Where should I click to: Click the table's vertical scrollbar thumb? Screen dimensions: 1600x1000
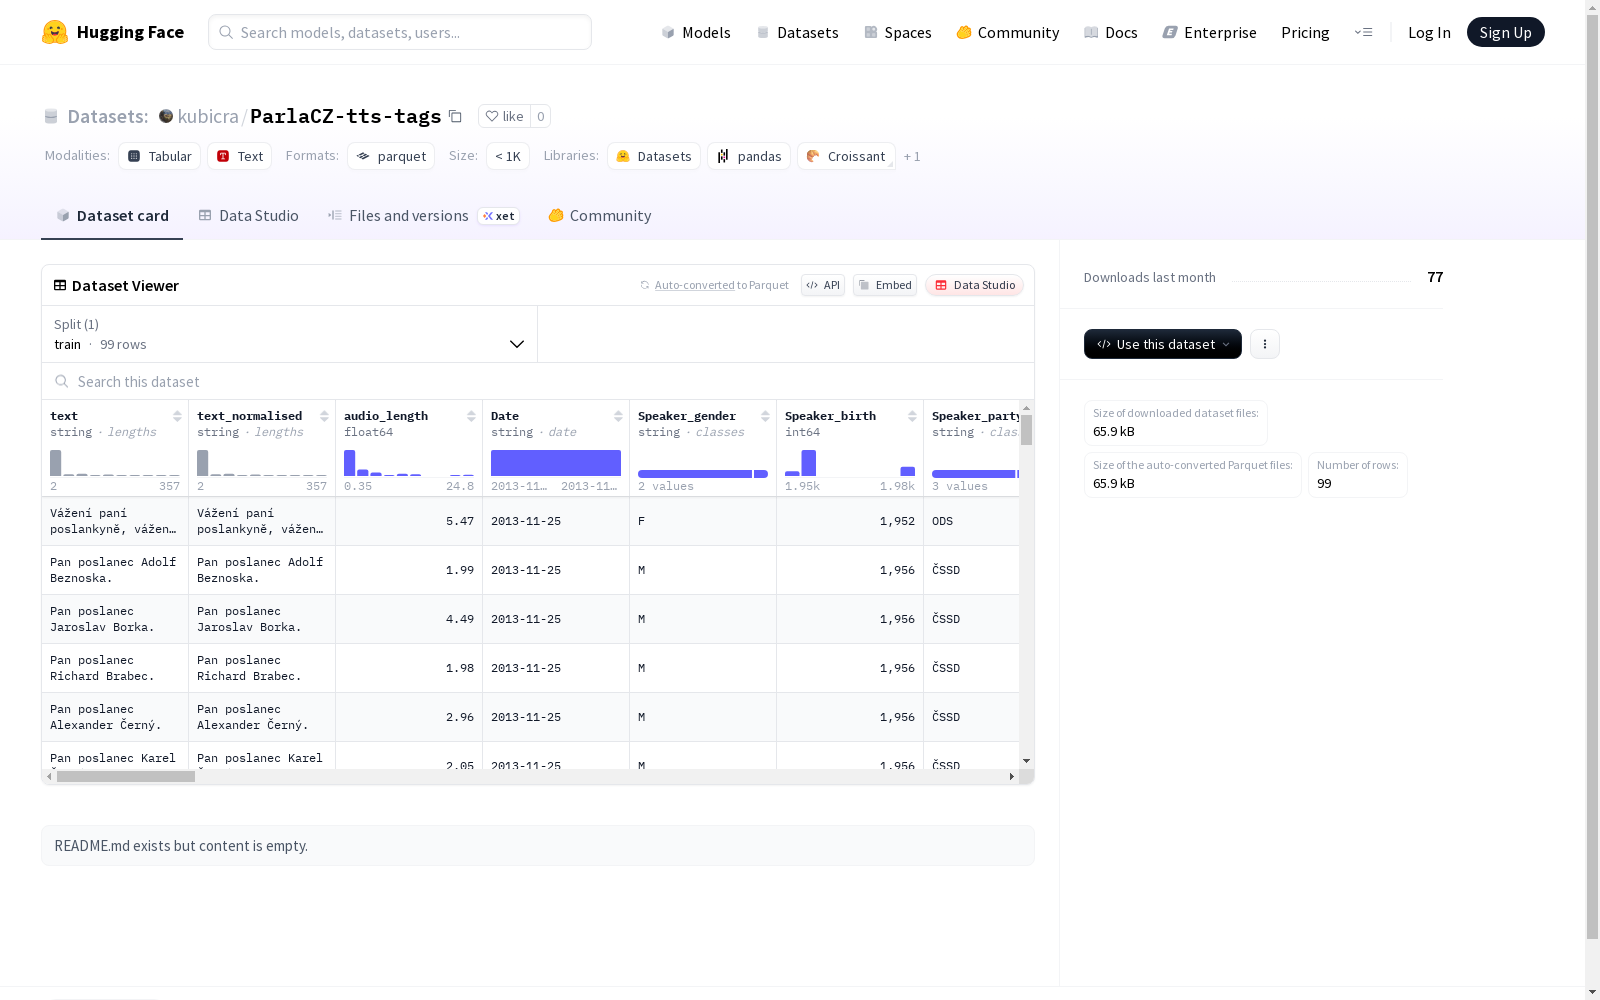pos(1026,430)
